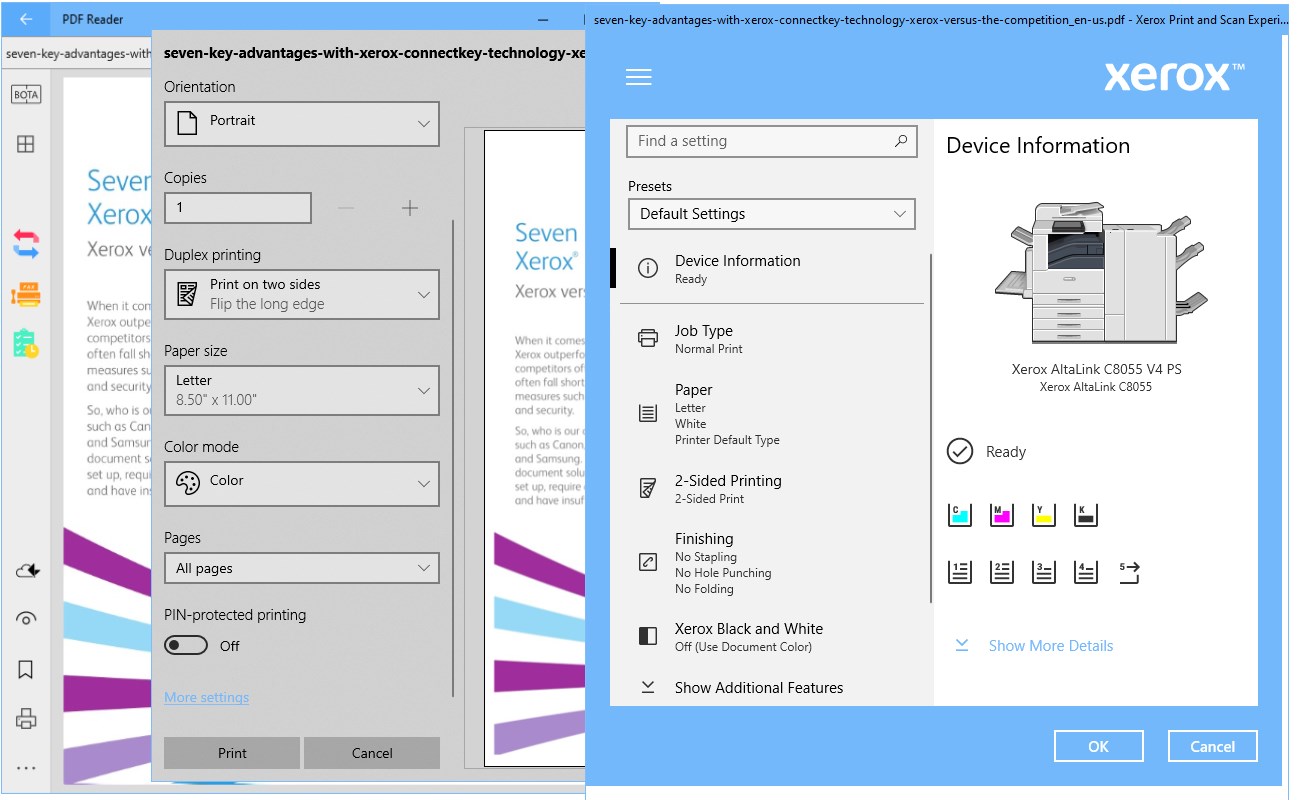
Task: Increase copies with the plus button
Action: point(410,208)
